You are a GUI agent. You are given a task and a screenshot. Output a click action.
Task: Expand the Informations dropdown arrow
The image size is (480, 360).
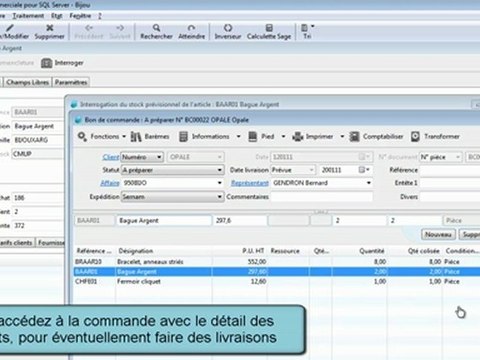(238, 137)
